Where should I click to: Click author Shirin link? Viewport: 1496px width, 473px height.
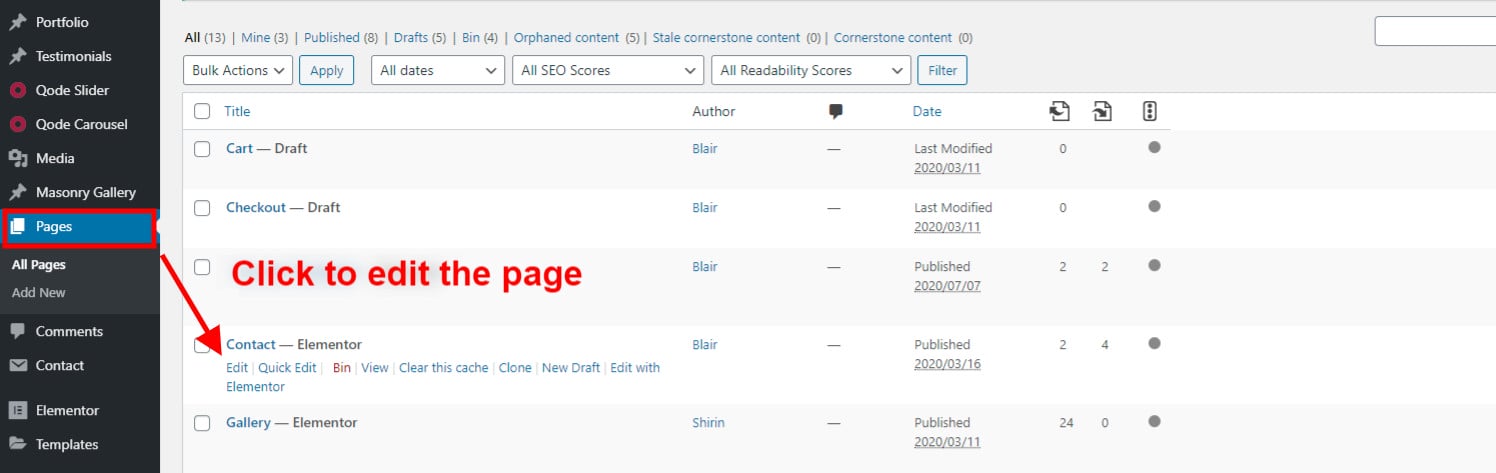click(708, 422)
